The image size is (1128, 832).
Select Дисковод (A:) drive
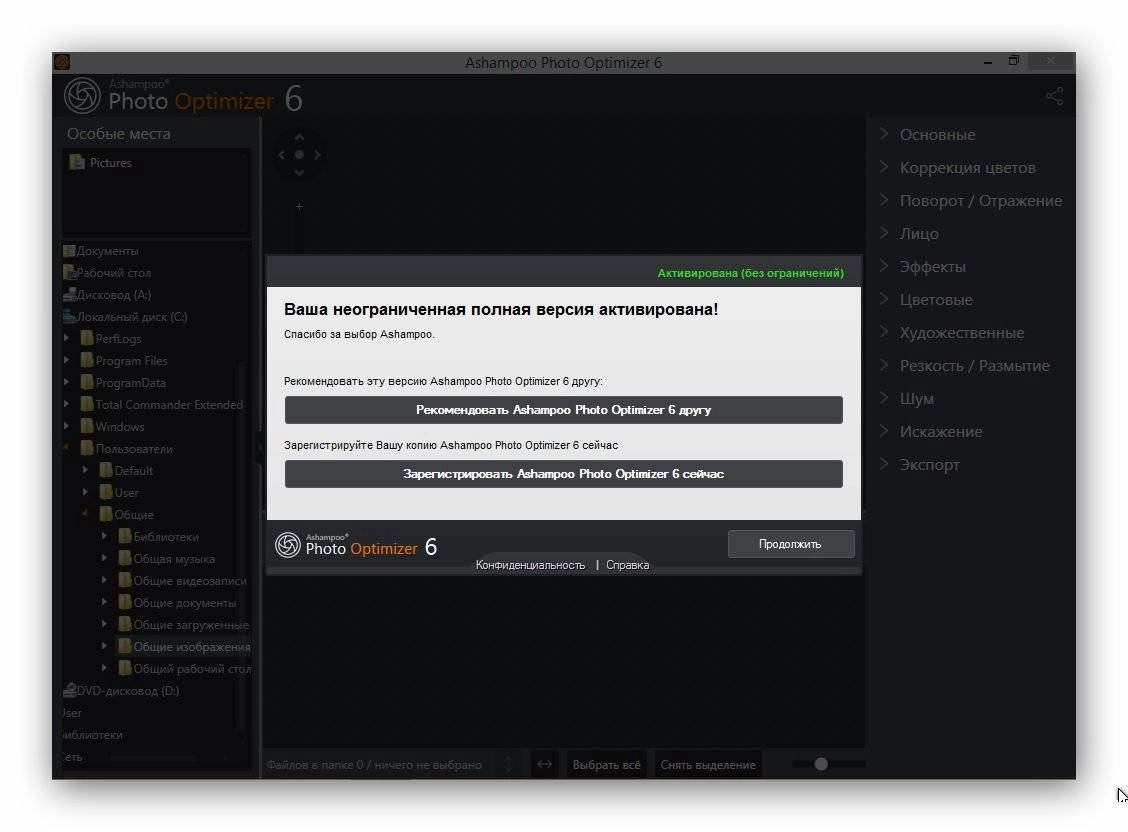(x=106, y=295)
